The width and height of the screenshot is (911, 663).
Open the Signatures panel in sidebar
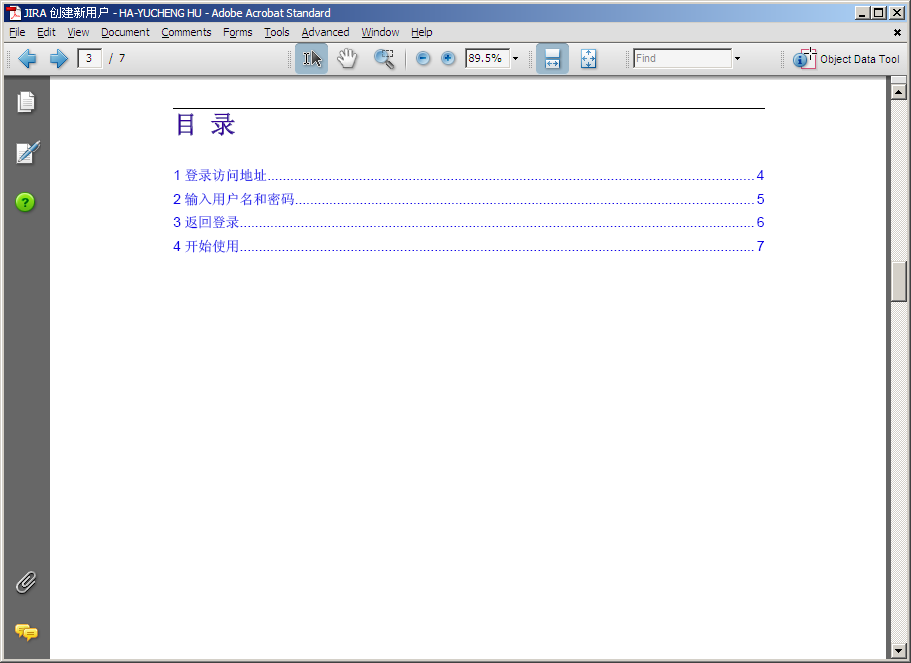[26, 153]
